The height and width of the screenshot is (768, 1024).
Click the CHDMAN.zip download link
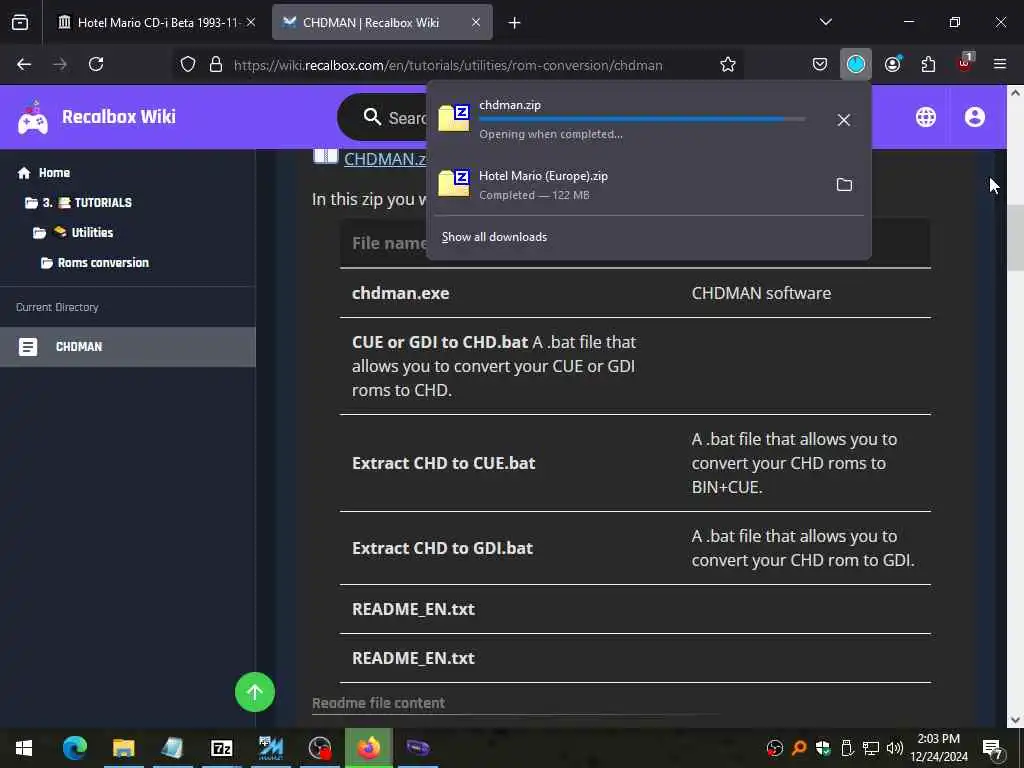point(385,159)
